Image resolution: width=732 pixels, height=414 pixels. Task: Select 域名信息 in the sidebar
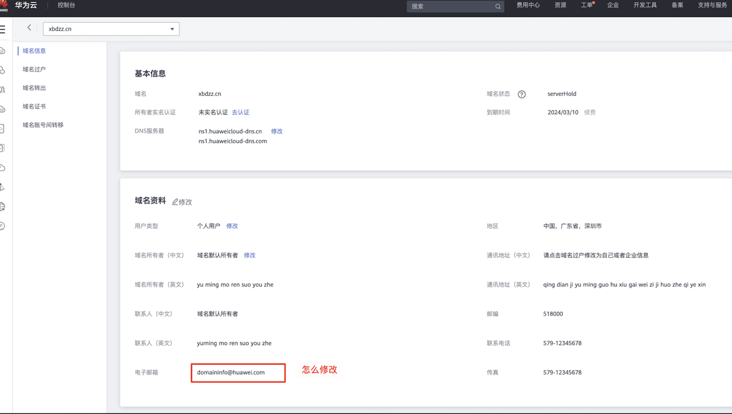(x=34, y=51)
